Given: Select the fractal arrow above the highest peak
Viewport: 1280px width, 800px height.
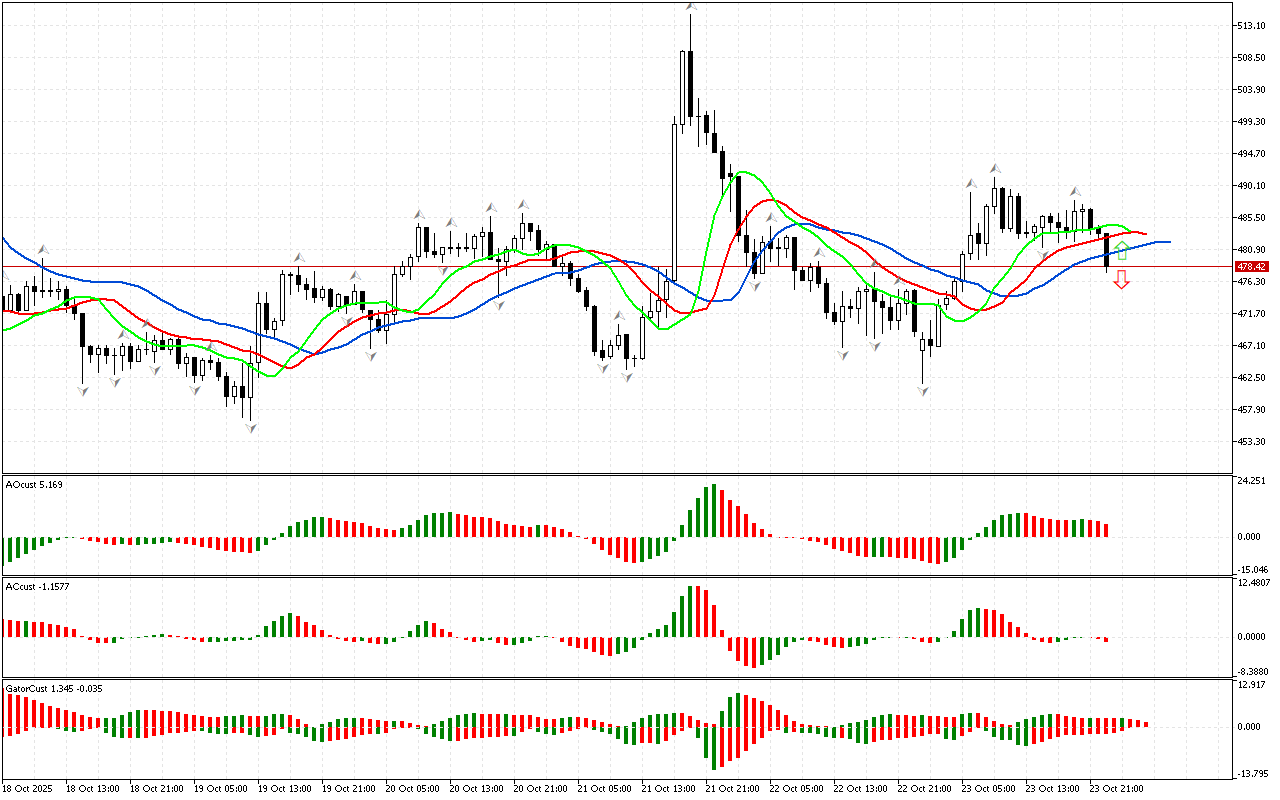Looking at the screenshot, I should pos(690,8).
